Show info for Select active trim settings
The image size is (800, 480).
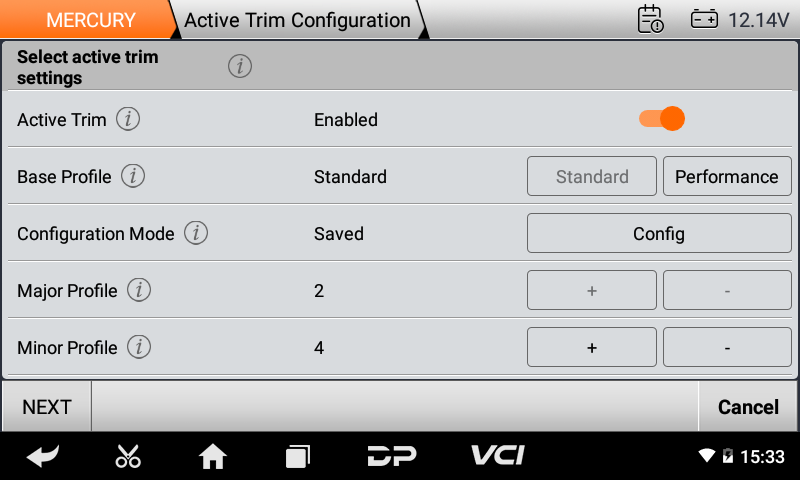pyautogui.click(x=239, y=67)
